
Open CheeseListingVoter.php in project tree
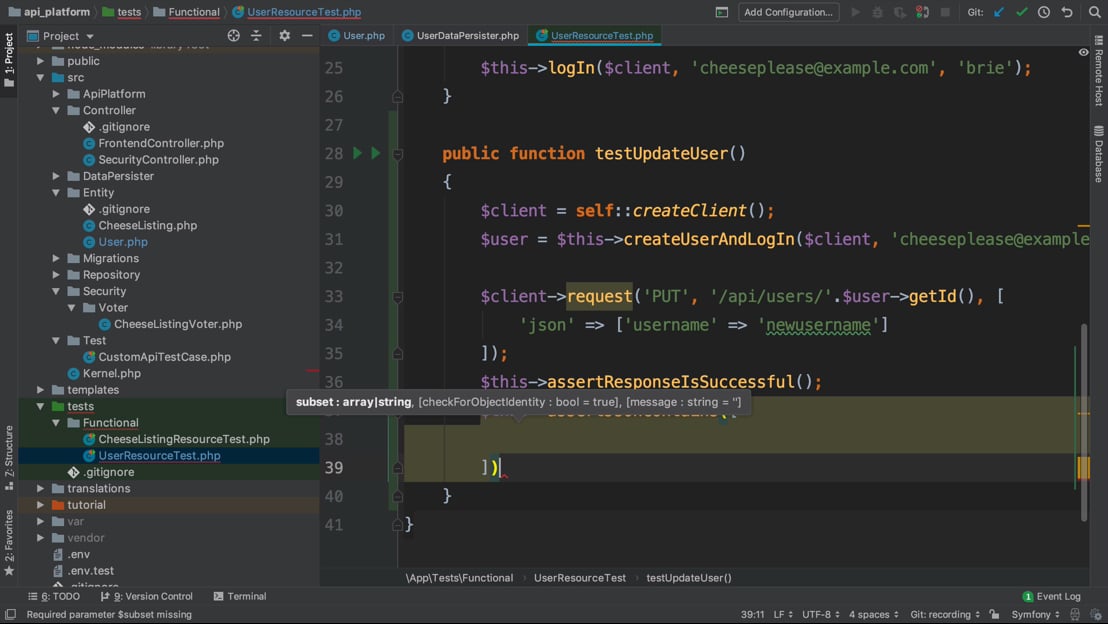click(177, 324)
